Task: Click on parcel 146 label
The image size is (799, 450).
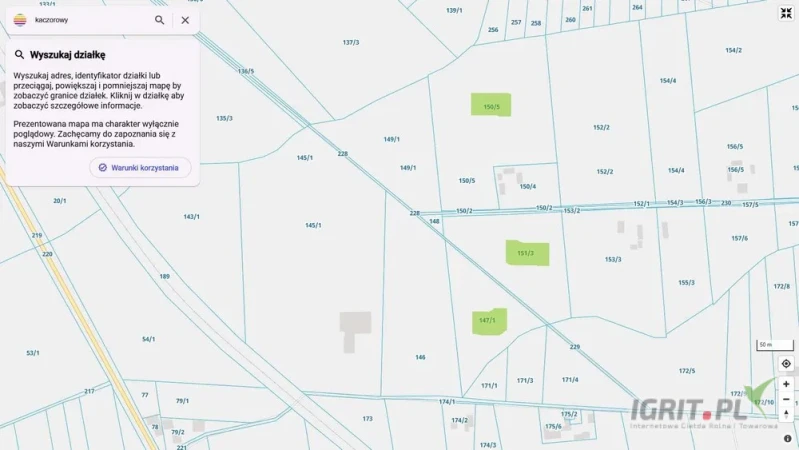Action: pyautogui.click(x=420, y=357)
